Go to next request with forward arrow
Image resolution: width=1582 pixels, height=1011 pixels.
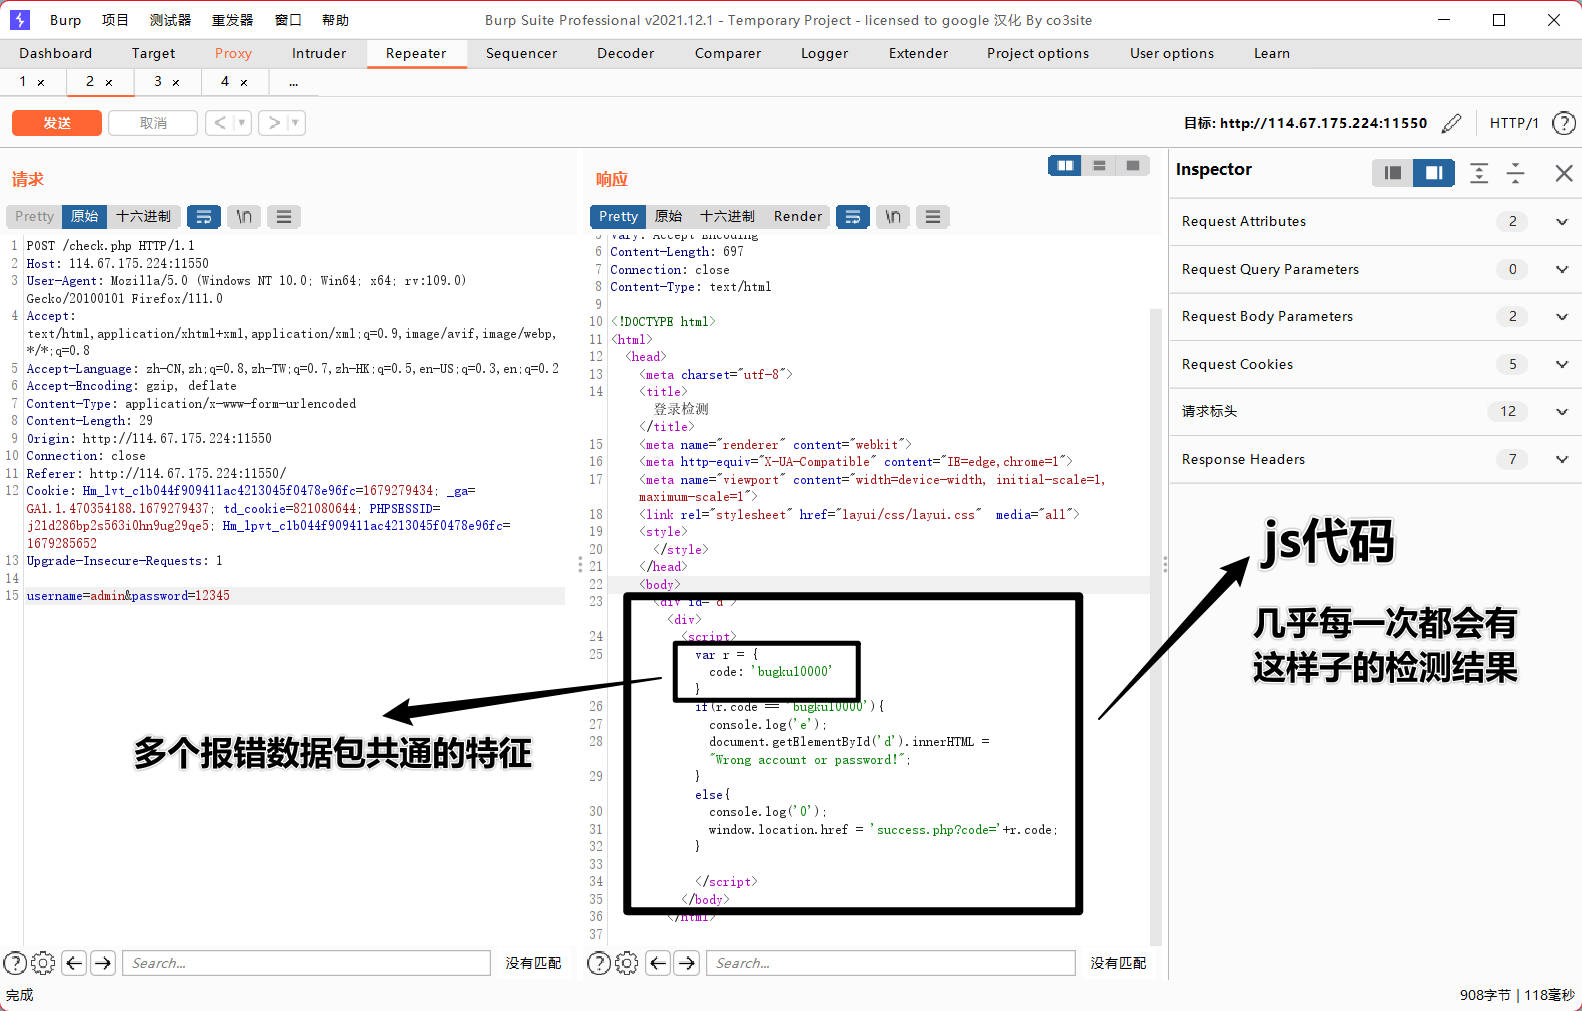[x=273, y=123]
